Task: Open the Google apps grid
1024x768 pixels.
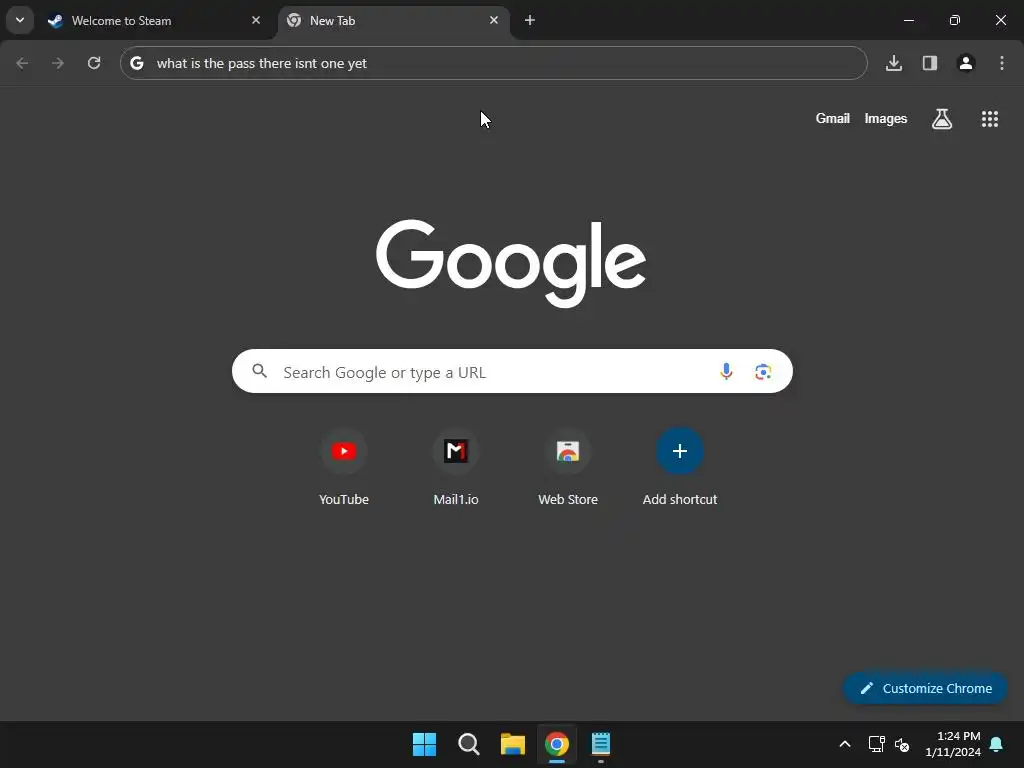Action: [x=990, y=118]
